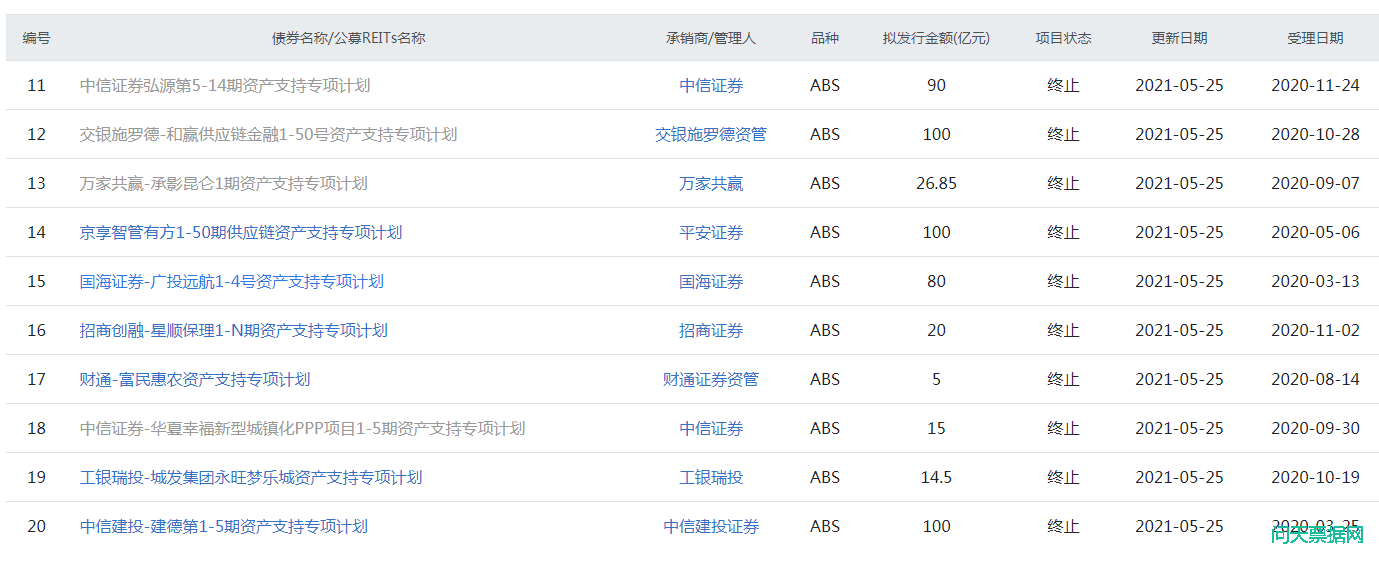Click underwriter 交银施罗德资管
The width and height of the screenshot is (1379, 561).
click(x=711, y=135)
